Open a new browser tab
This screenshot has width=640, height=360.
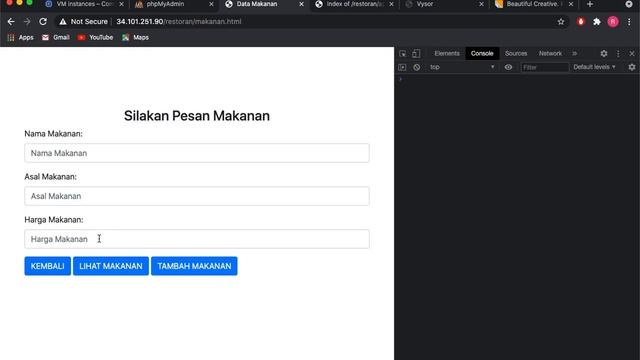[x=590, y=4]
